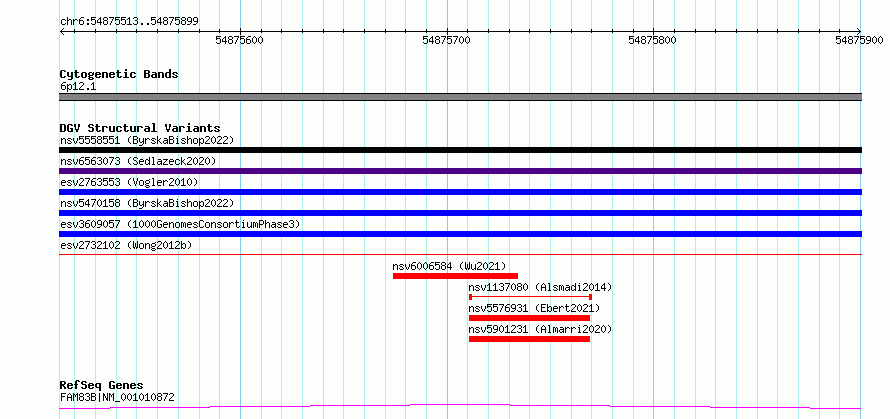Click the esv2732102 (Wong2012b) label
890x419 pixels.
[x=126, y=245]
